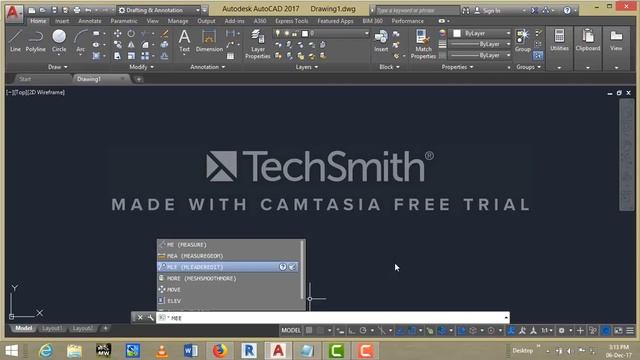Click the Undo arrow in quick access toolbar
This screenshot has width=640, height=360.
(x=88, y=10)
